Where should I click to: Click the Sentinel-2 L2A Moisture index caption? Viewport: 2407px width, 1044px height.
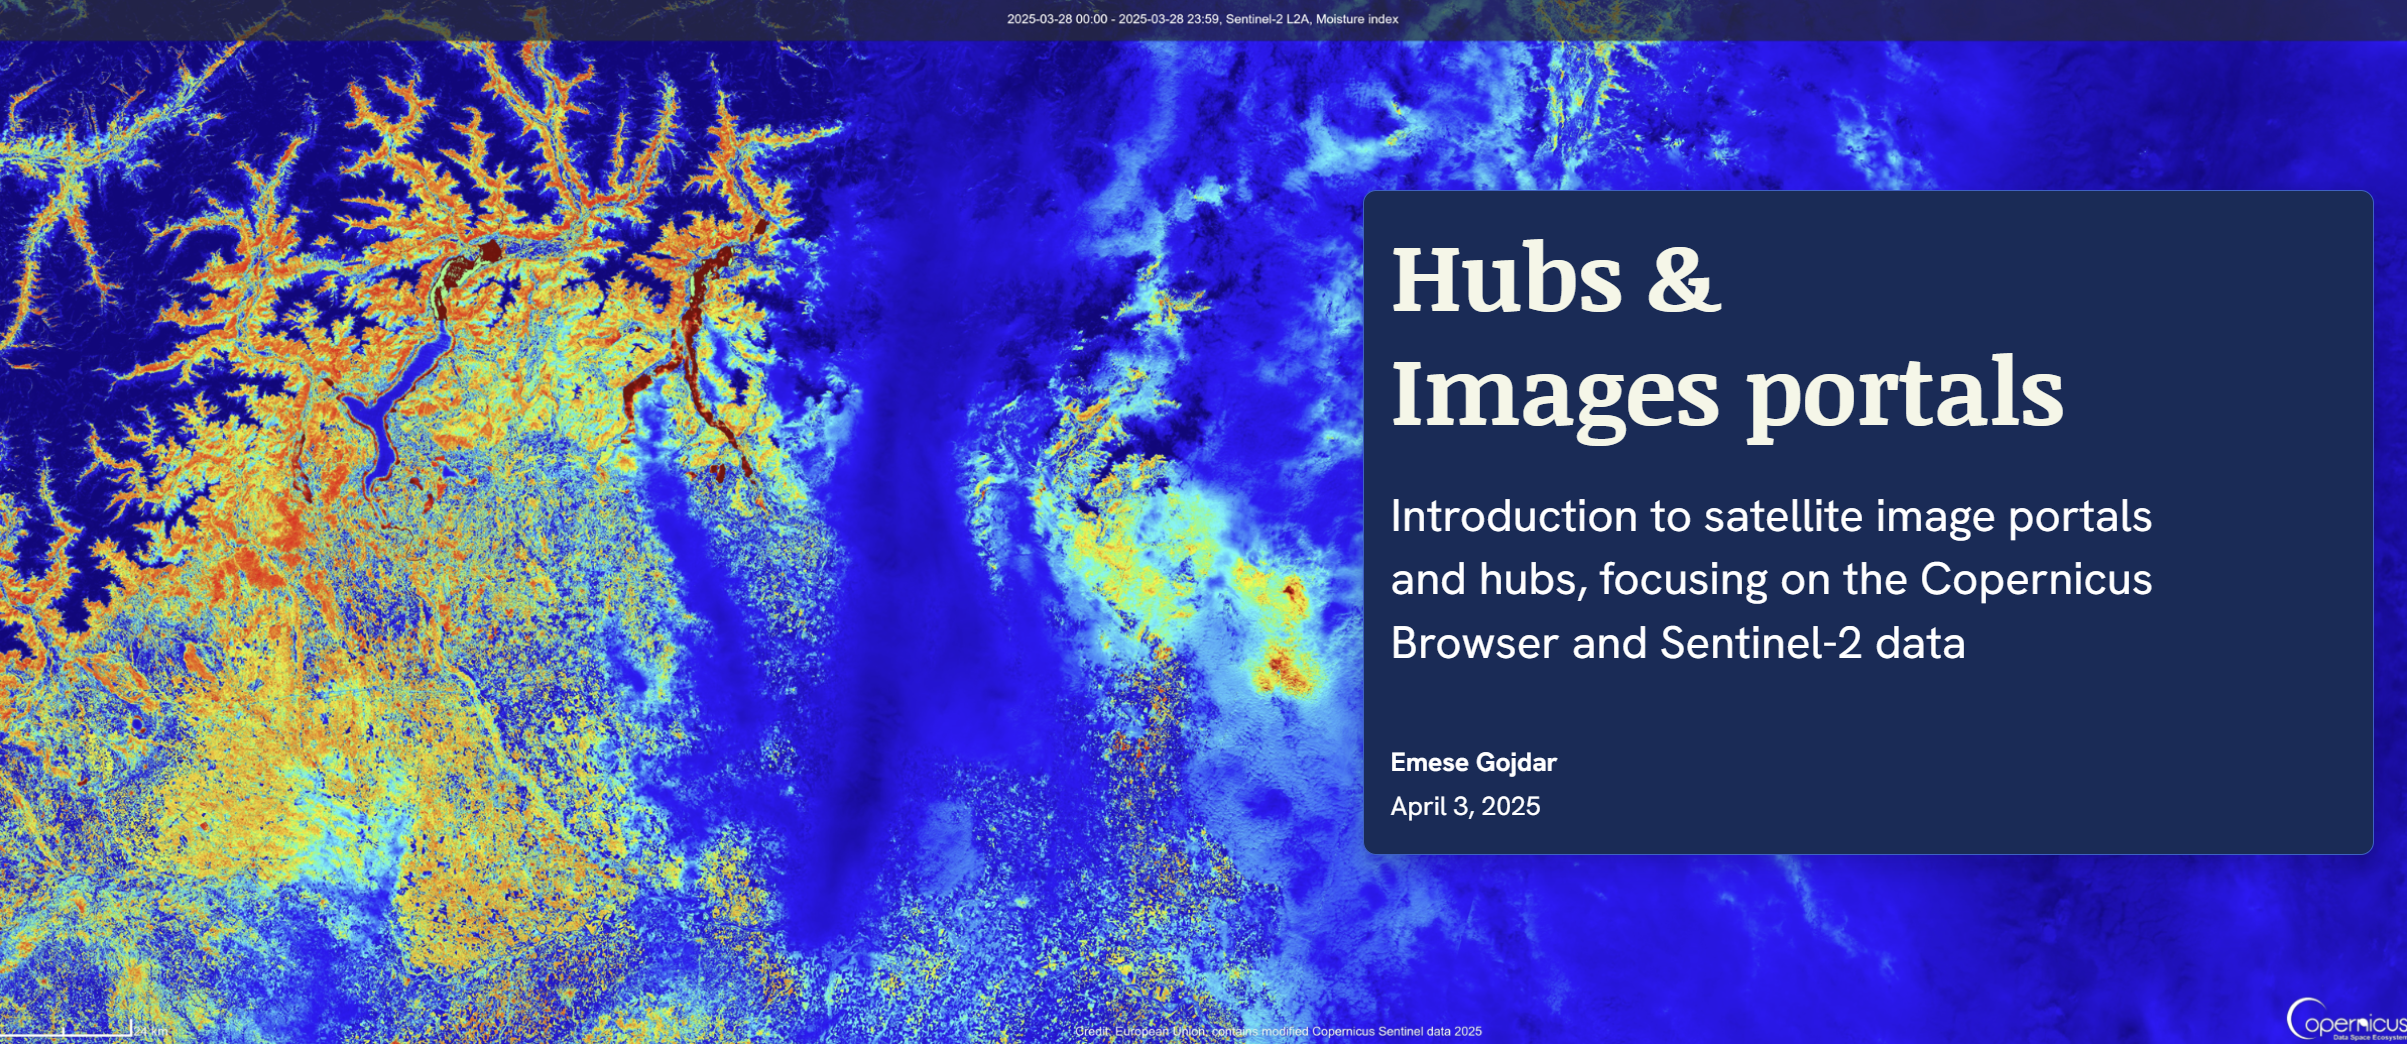[1202, 19]
